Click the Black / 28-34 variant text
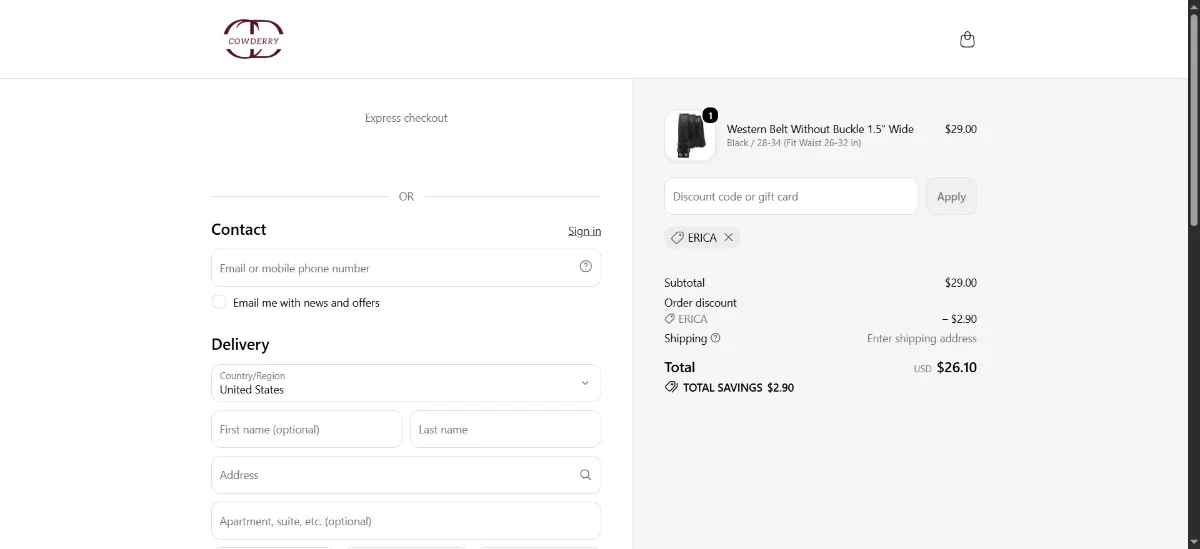The image size is (1200, 549). coord(794,143)
